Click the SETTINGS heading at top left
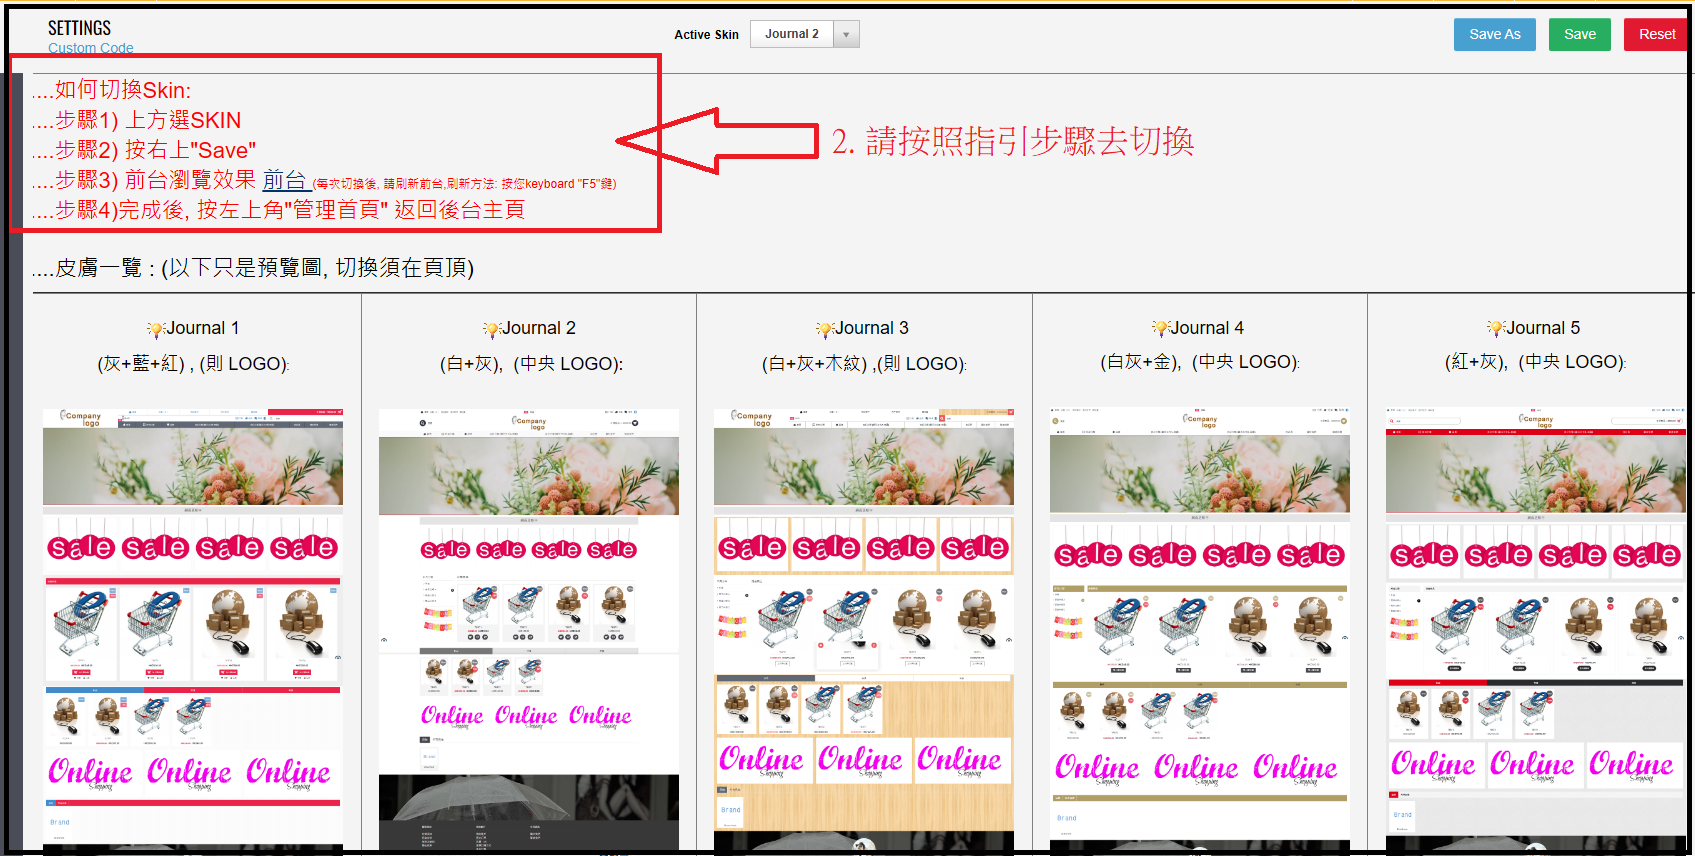Screen dimensions: 1695x856 coord(79,28)
